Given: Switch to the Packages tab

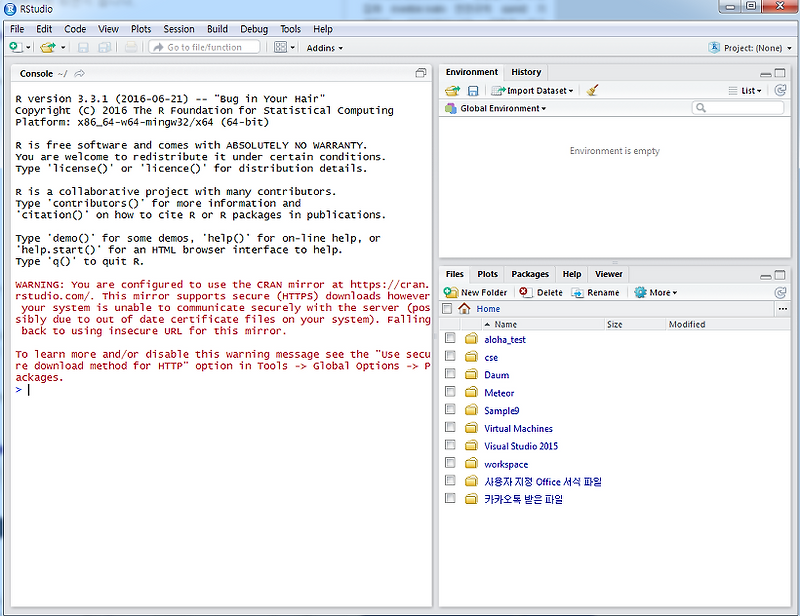Looking at the screenshot, I should pos(530,274).
